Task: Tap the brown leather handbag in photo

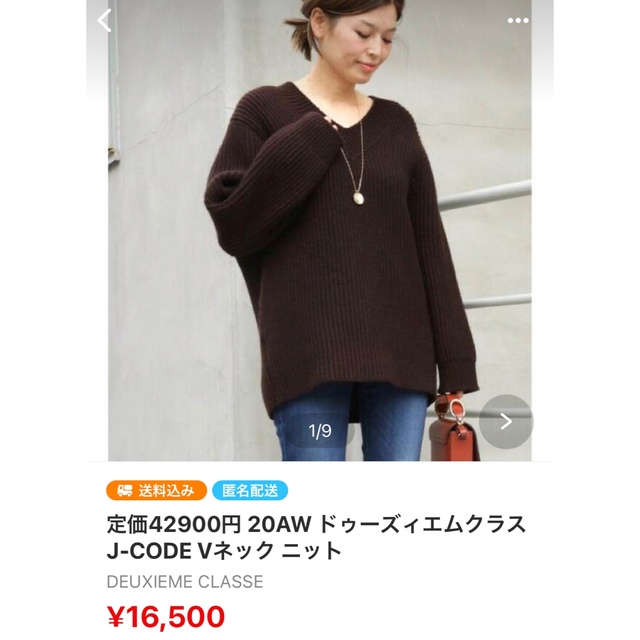Action: (453, 433)
